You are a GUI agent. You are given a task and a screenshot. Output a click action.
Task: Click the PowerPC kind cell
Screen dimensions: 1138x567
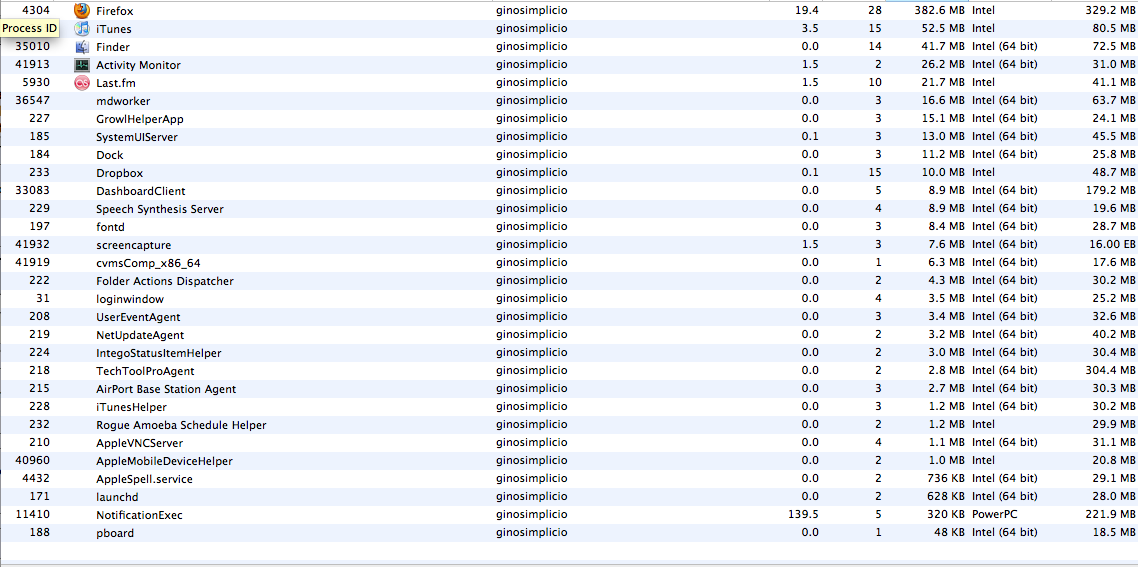994,514
